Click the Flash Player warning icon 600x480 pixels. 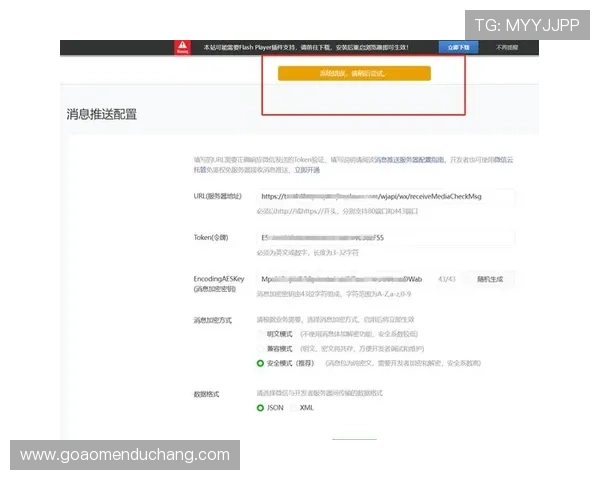[183, 47]
